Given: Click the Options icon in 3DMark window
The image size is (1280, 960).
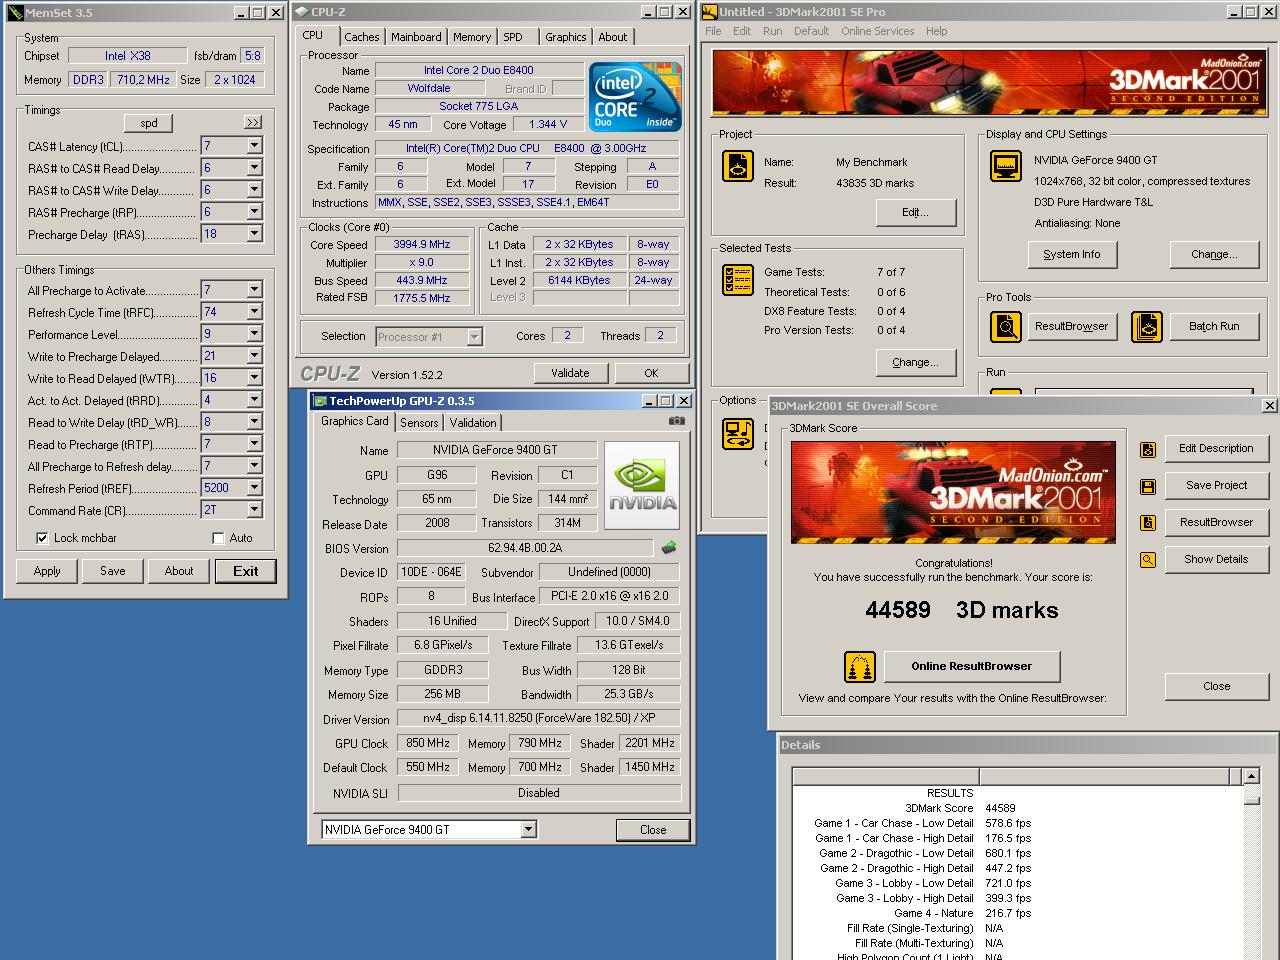Looking at the screenshot, I should 738,434.
